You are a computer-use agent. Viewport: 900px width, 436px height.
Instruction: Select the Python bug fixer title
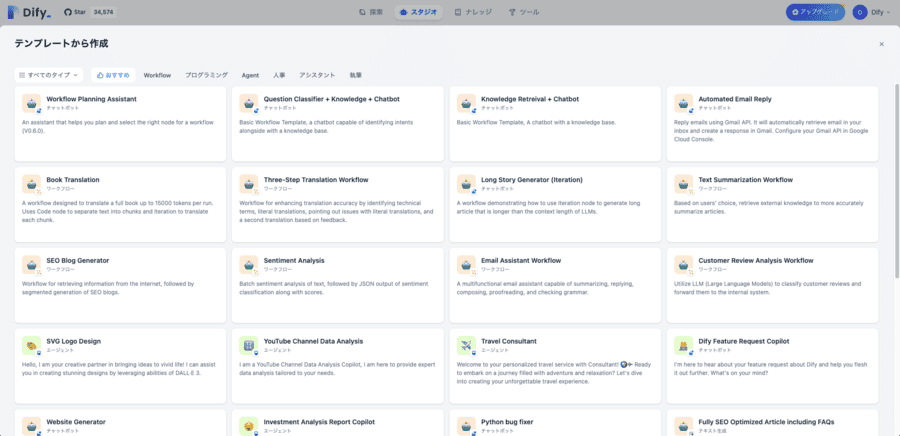[507, 422]
